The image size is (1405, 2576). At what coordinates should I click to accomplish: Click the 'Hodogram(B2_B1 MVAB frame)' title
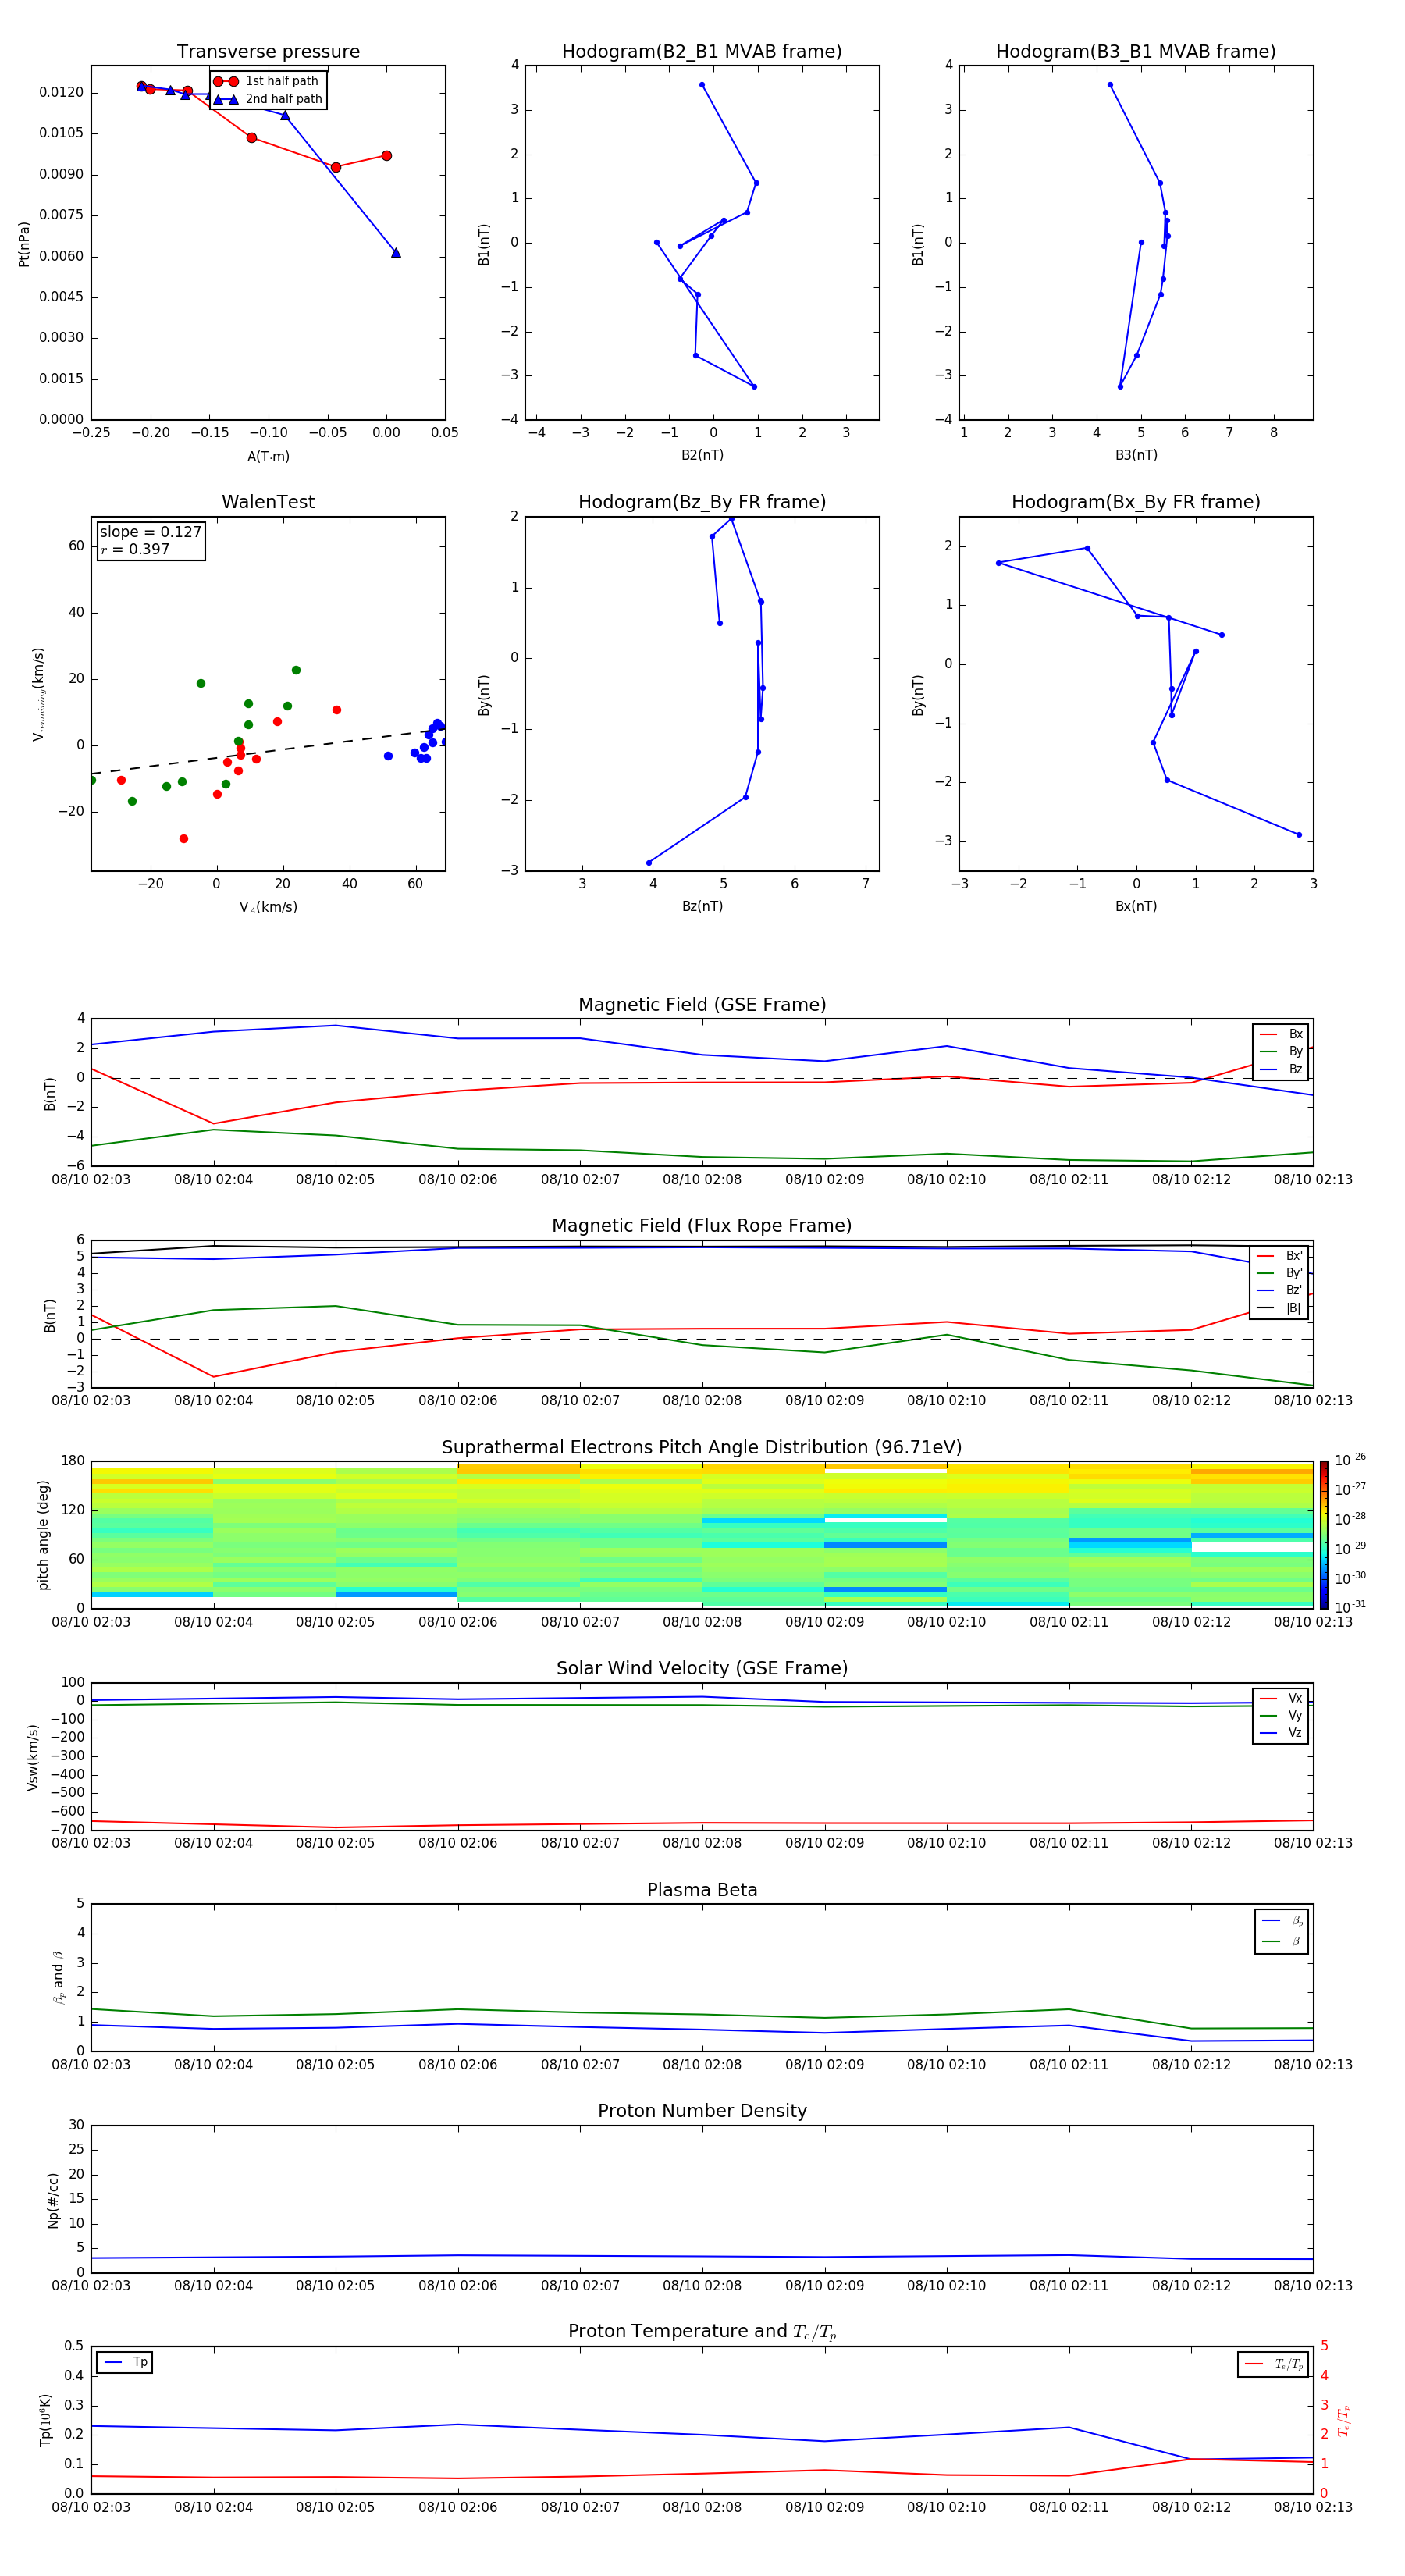pos(702,52)
